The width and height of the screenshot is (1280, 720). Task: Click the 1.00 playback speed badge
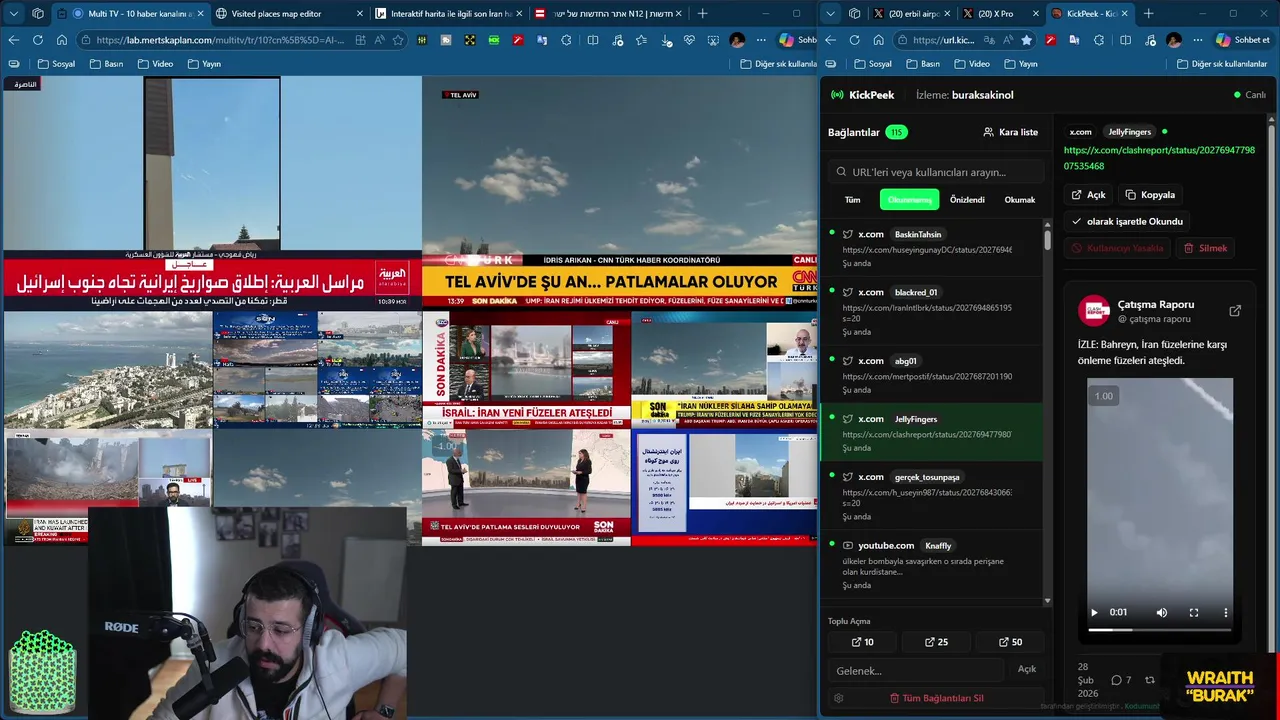1103,396
